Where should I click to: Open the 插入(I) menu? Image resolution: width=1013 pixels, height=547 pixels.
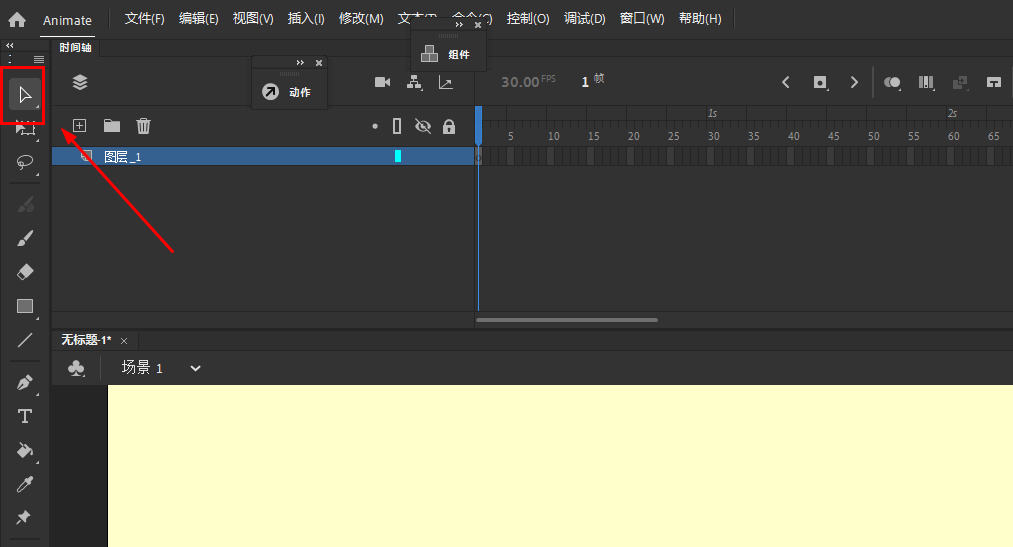click(x=306, y=19)
